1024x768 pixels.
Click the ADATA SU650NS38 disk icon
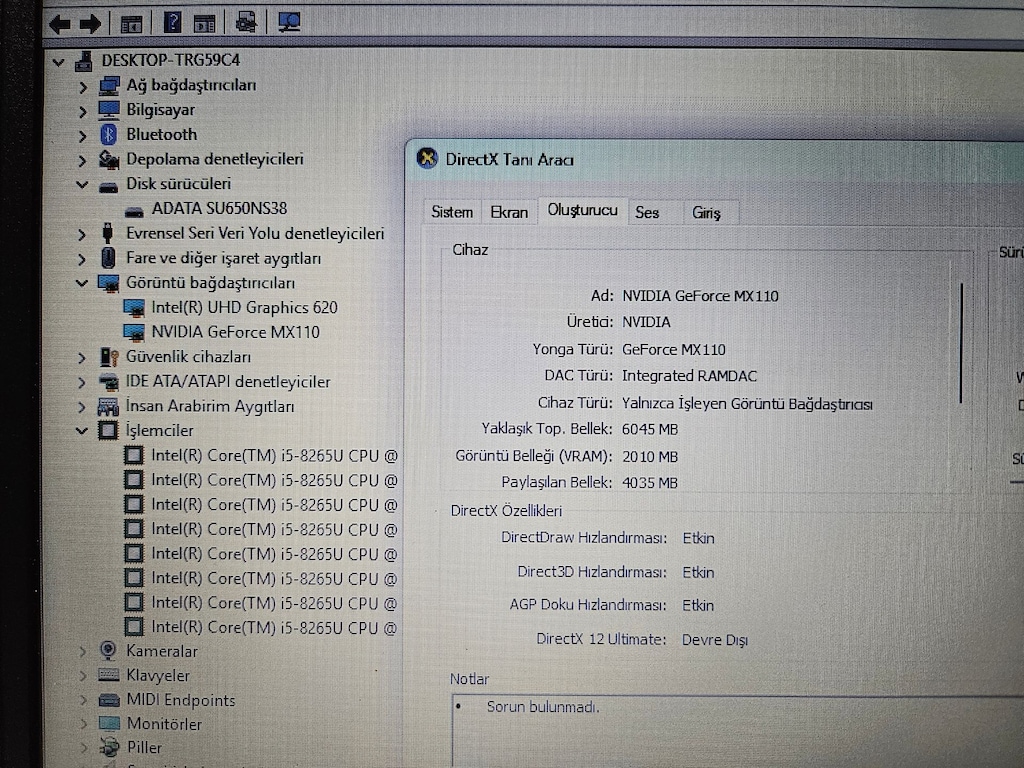point(134,211)
